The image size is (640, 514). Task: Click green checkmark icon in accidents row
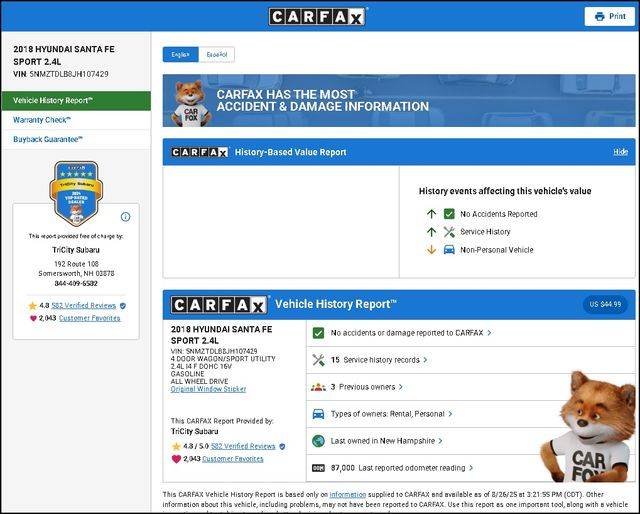pyautogui.click(x=318, y=333)
